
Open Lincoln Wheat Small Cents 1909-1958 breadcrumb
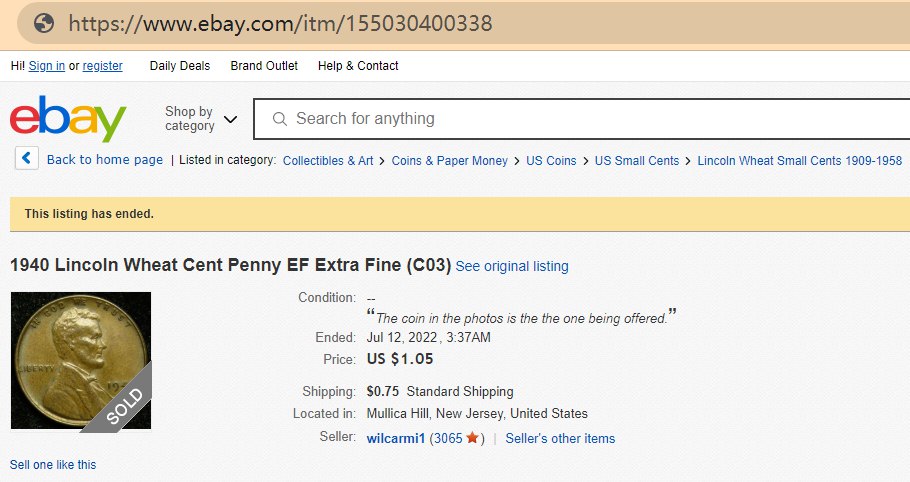(x=799, y=160)
